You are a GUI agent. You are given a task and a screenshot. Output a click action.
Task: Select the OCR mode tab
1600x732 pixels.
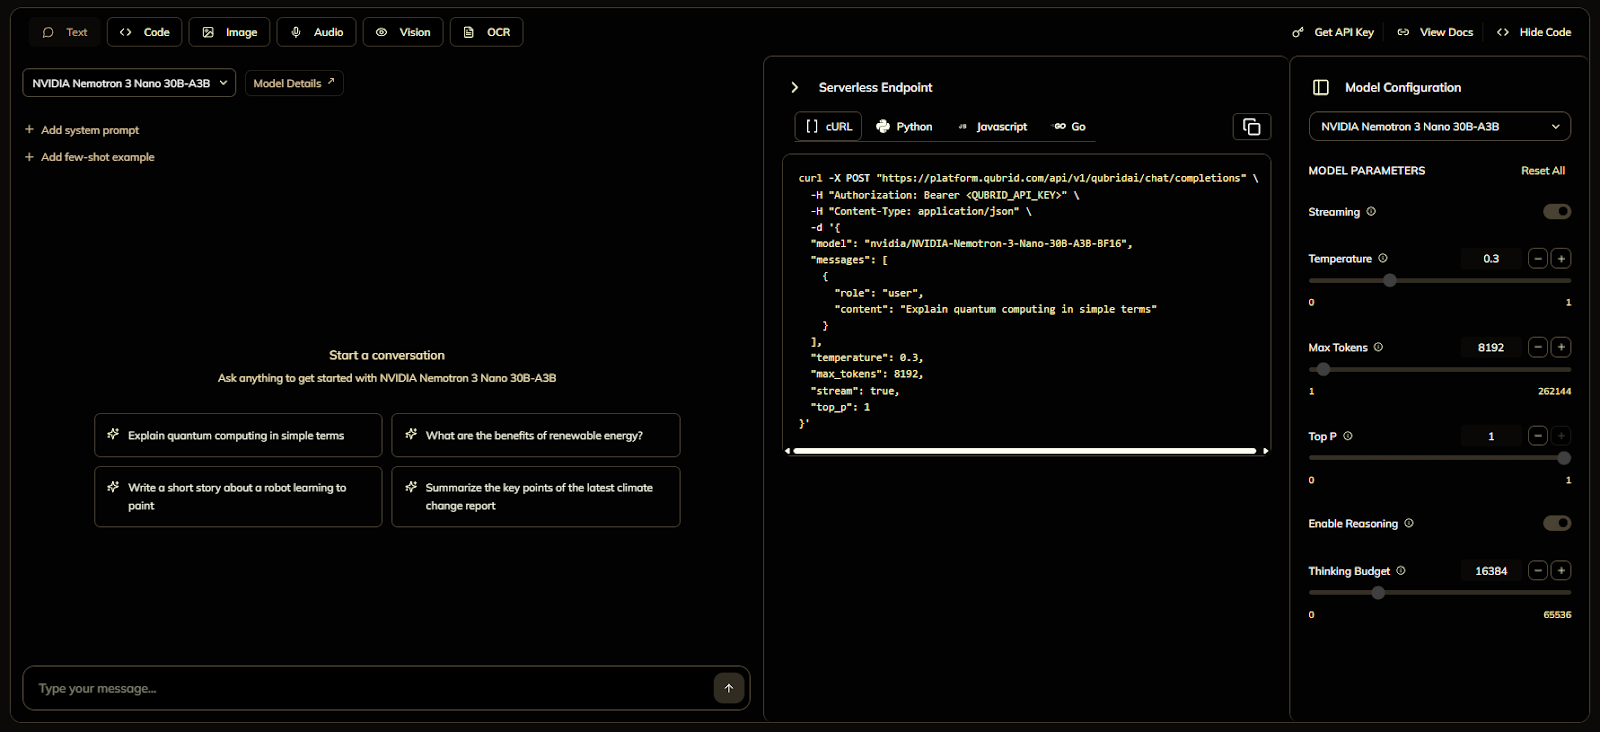pyautogui.click(x=487, y=32)
